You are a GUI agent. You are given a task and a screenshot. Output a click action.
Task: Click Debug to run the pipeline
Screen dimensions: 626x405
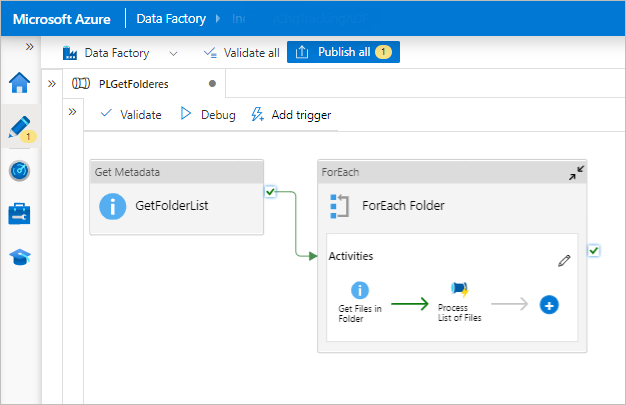208,115
